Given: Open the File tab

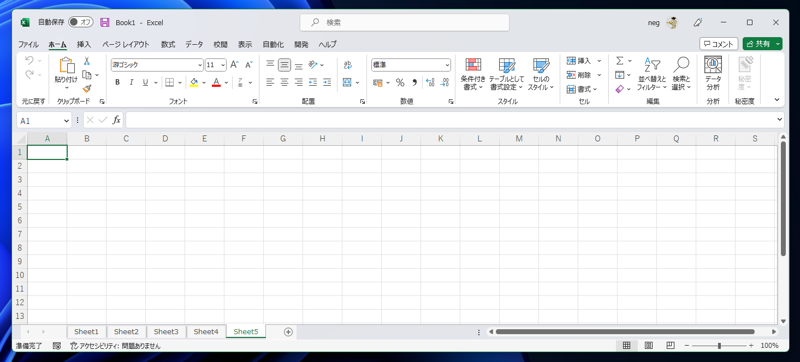Looking at the screenshot, I should tap(29, 44).
